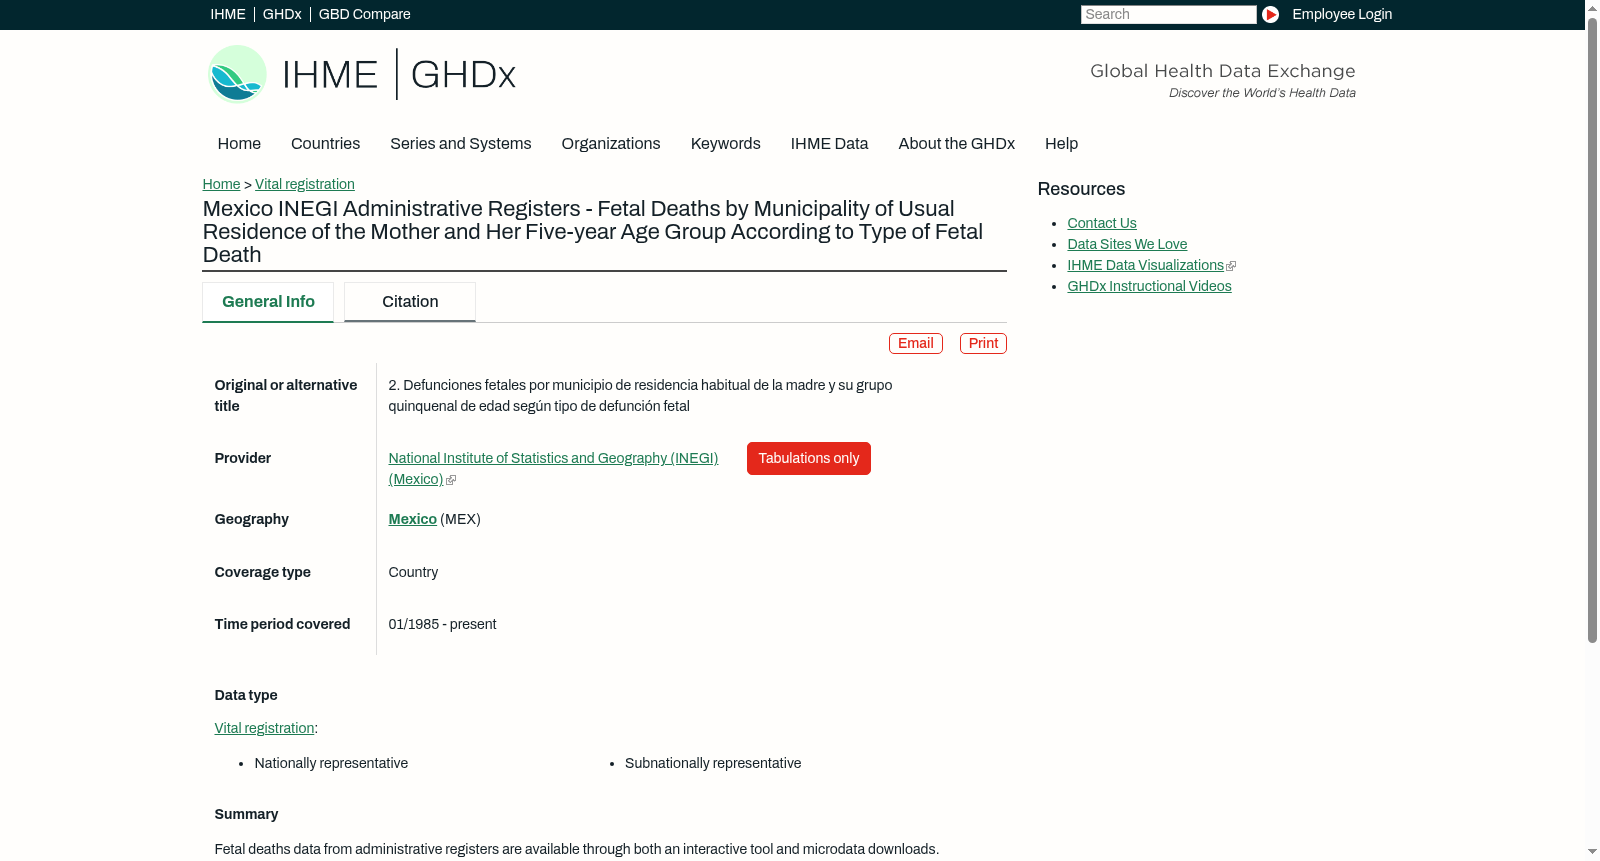
Task: Click the red search submit arrow icon
Action: (1270, 14)
